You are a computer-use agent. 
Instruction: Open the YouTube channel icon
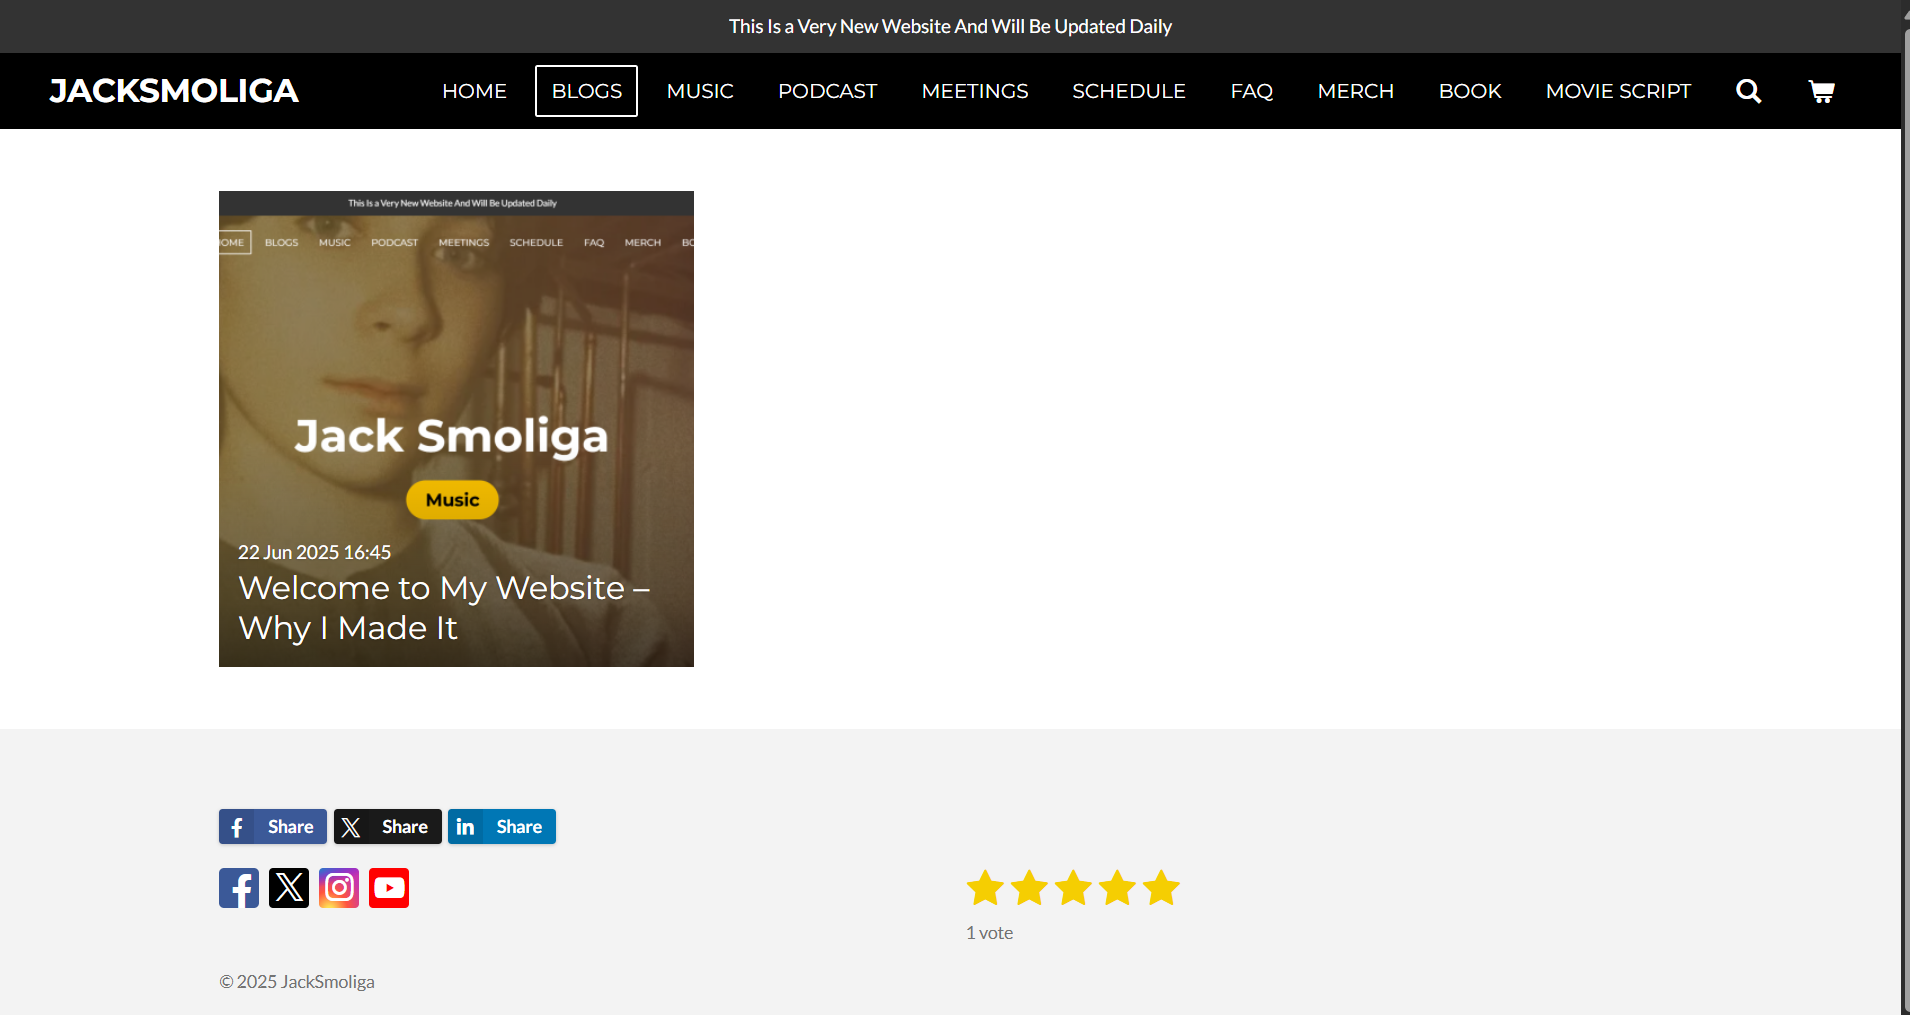(x=389, y=888)
